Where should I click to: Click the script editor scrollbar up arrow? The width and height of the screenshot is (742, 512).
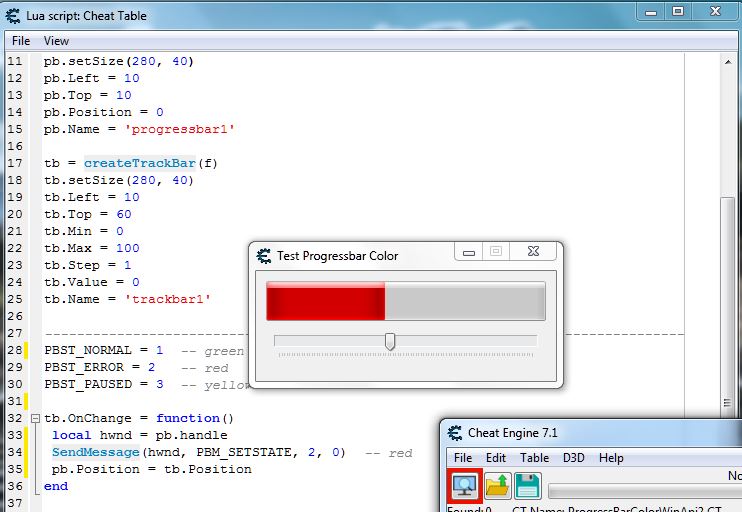(728, 62)
